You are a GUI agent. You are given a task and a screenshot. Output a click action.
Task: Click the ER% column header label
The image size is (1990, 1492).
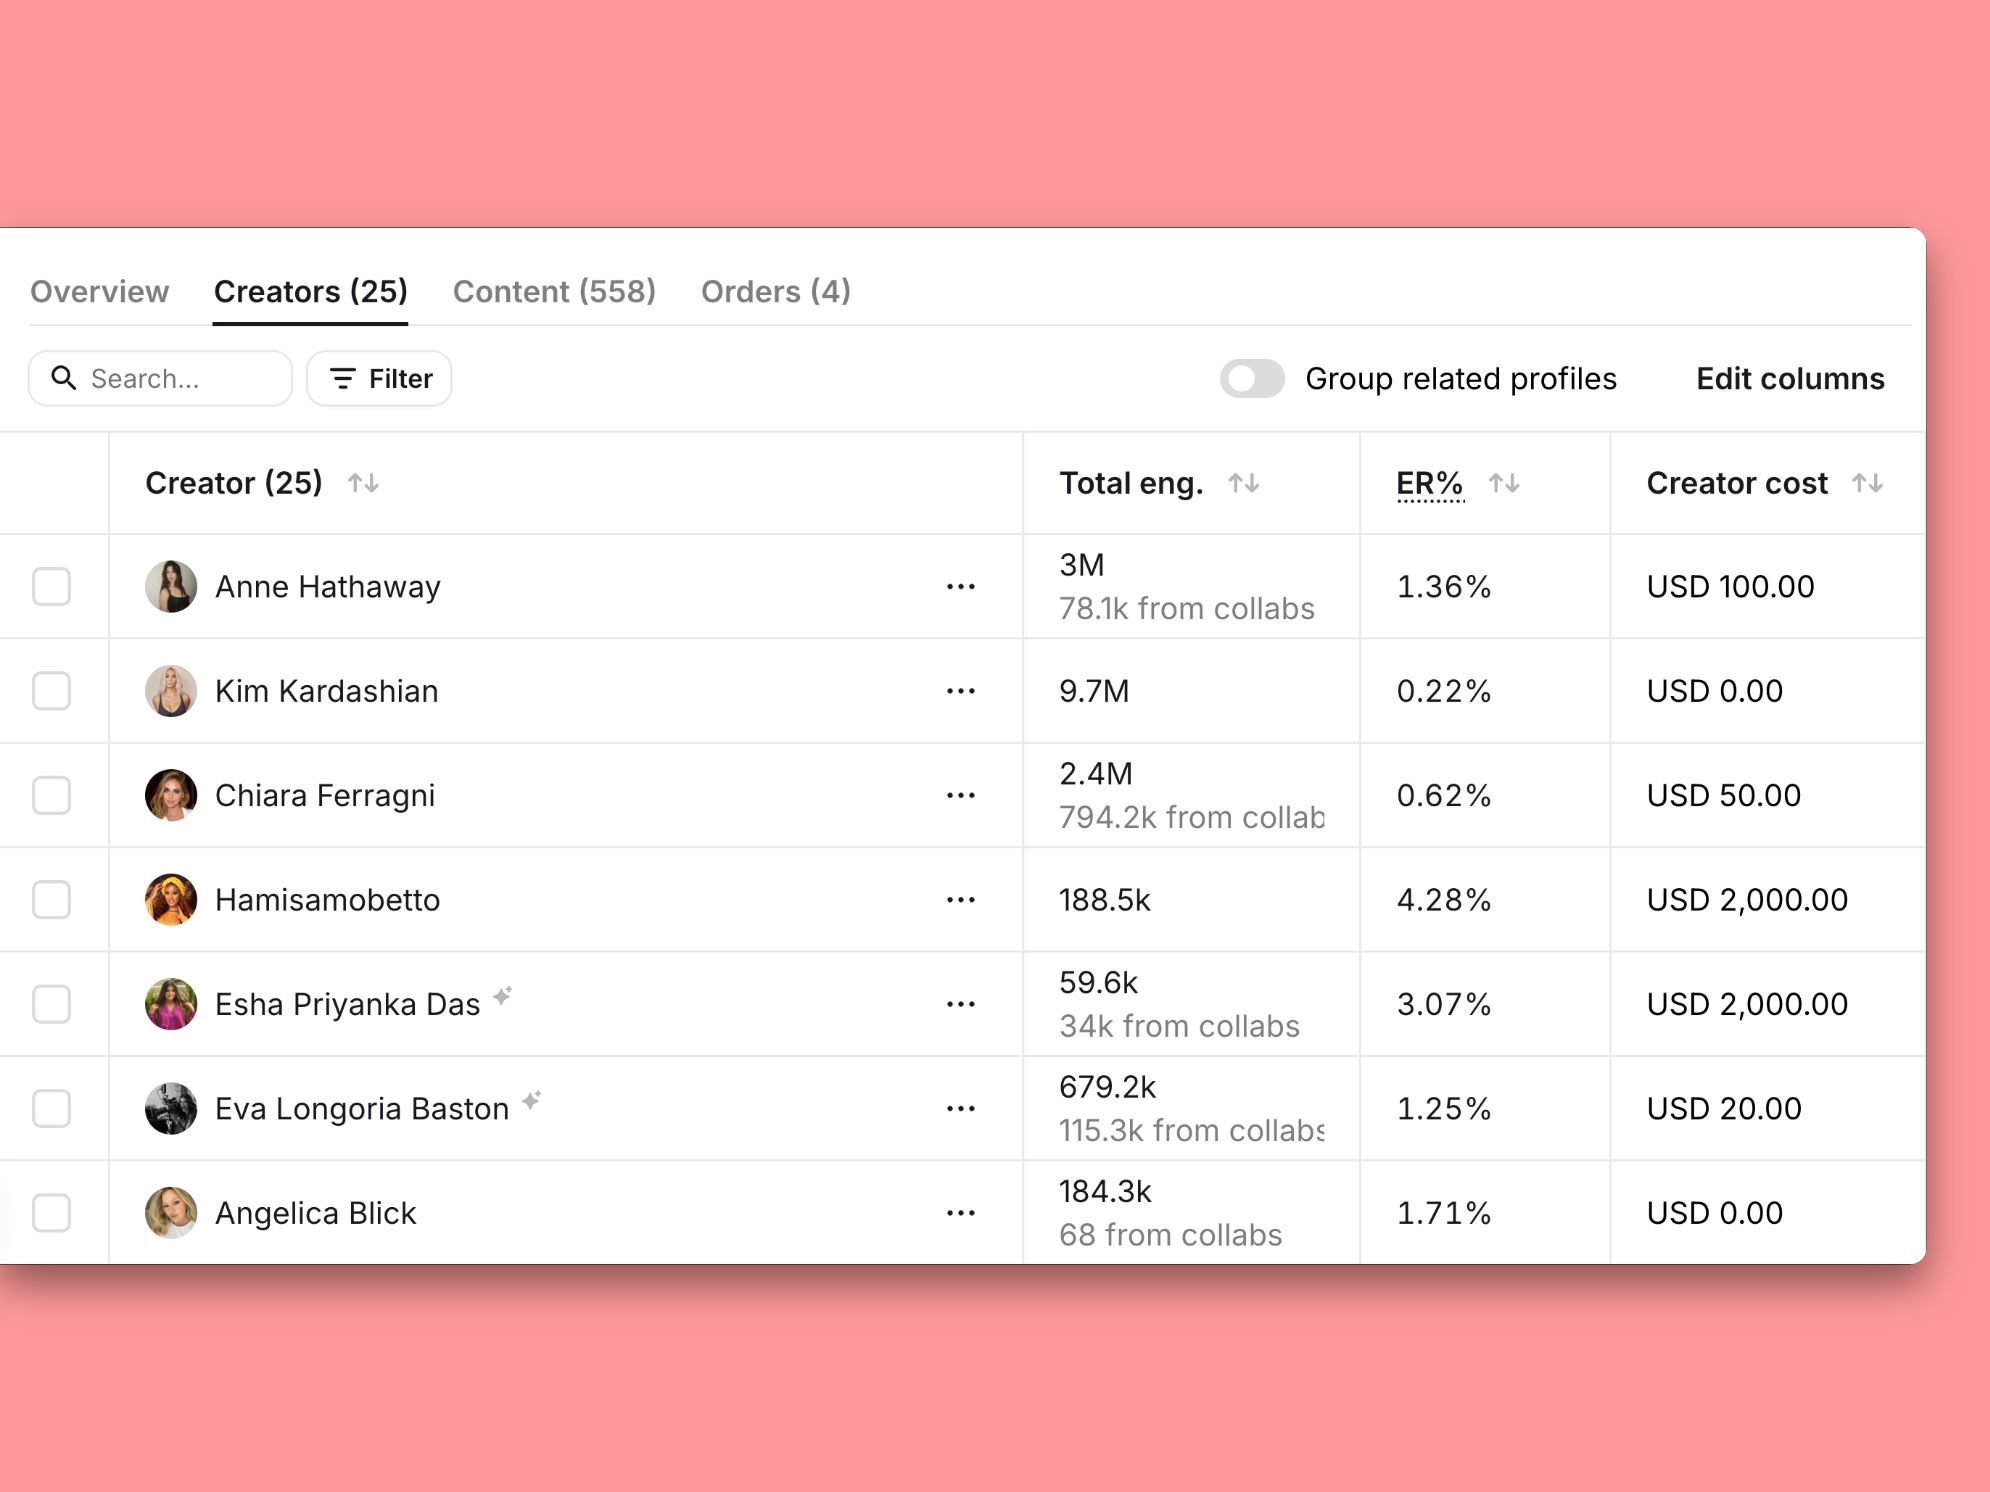[1430, 484]
